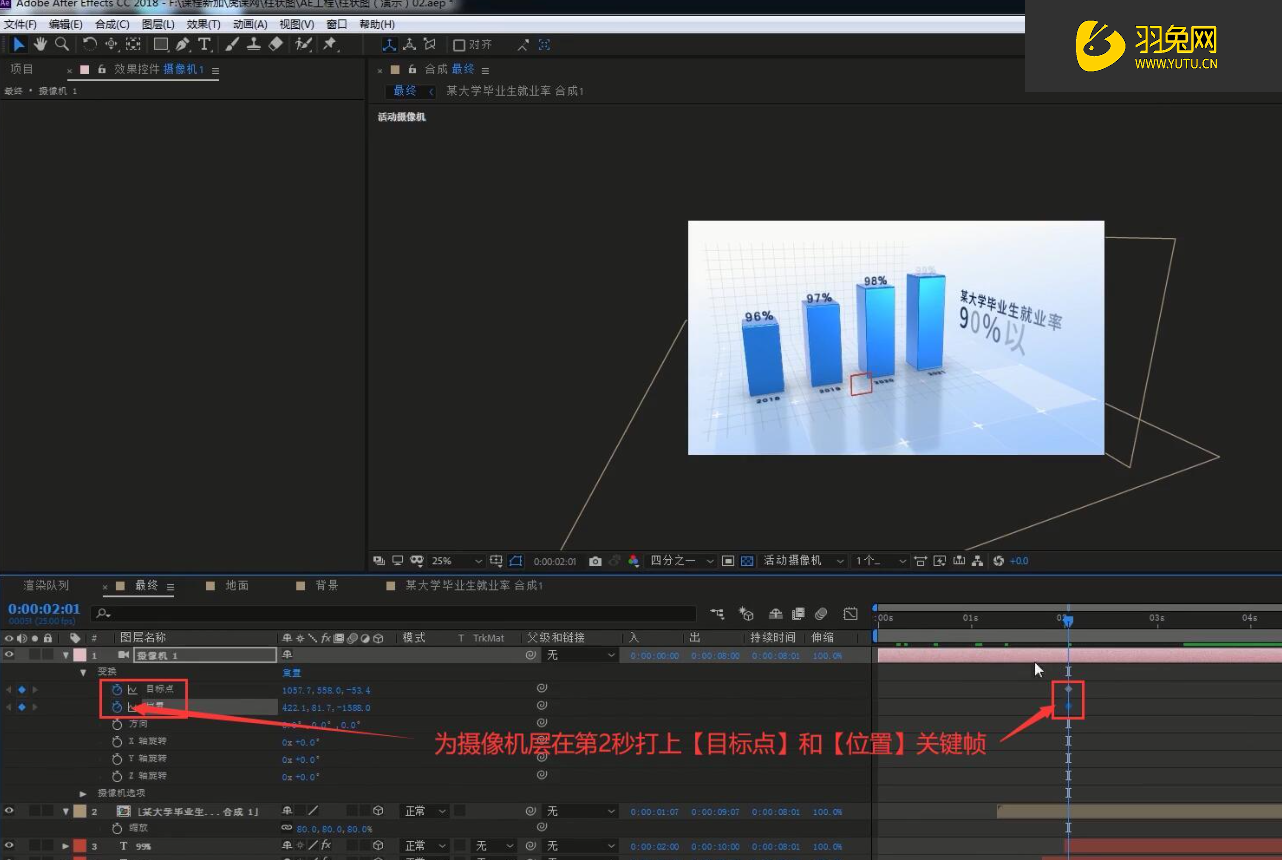Take a snapshot of the composition view
1282x860 pixels.
(x=595, y=560)
